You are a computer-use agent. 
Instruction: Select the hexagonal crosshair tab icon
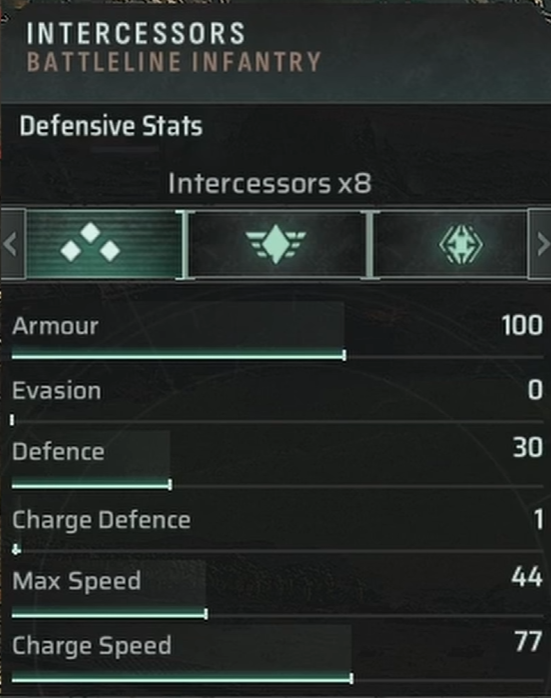[461, 244]
